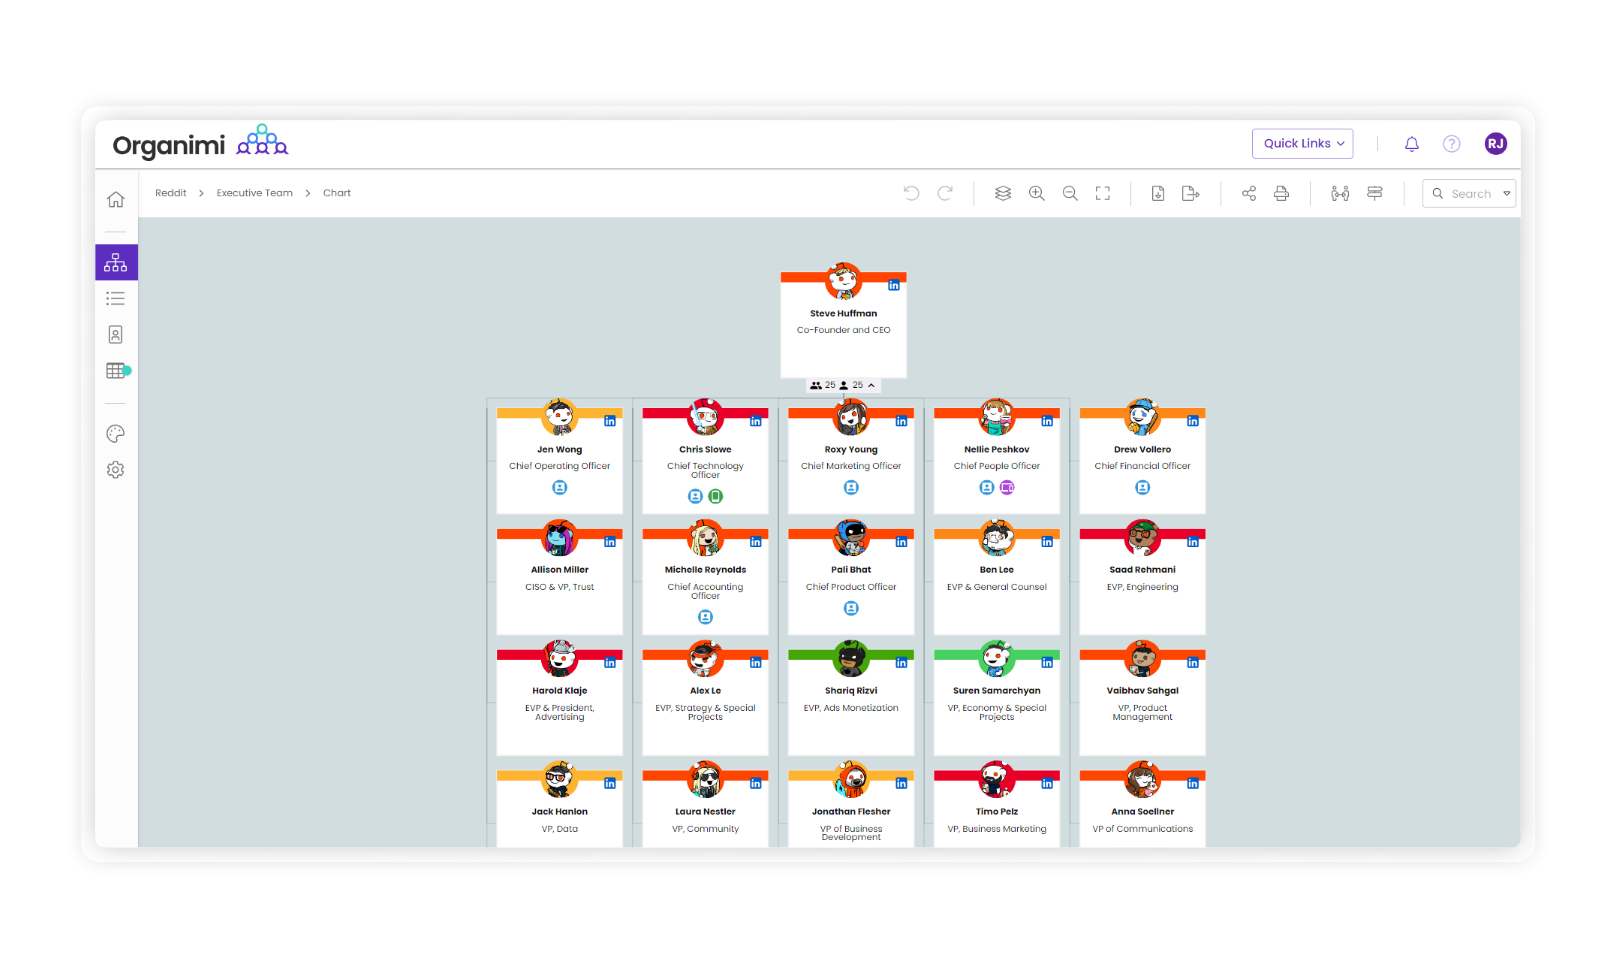Open Drew Vollero's LinkedIn icon

tap(1193, 421)
